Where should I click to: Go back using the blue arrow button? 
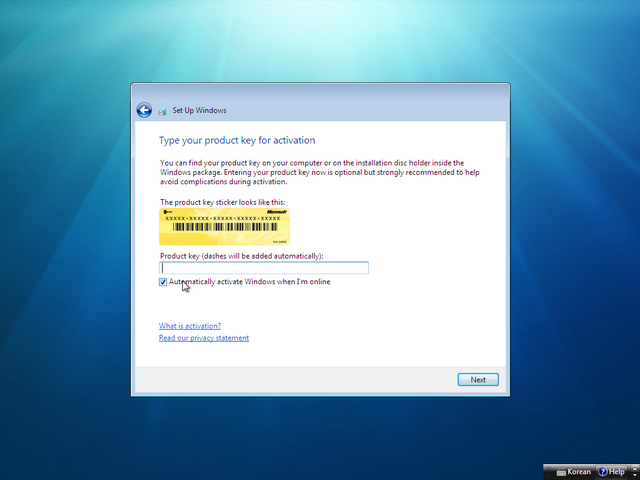[144, 110]
